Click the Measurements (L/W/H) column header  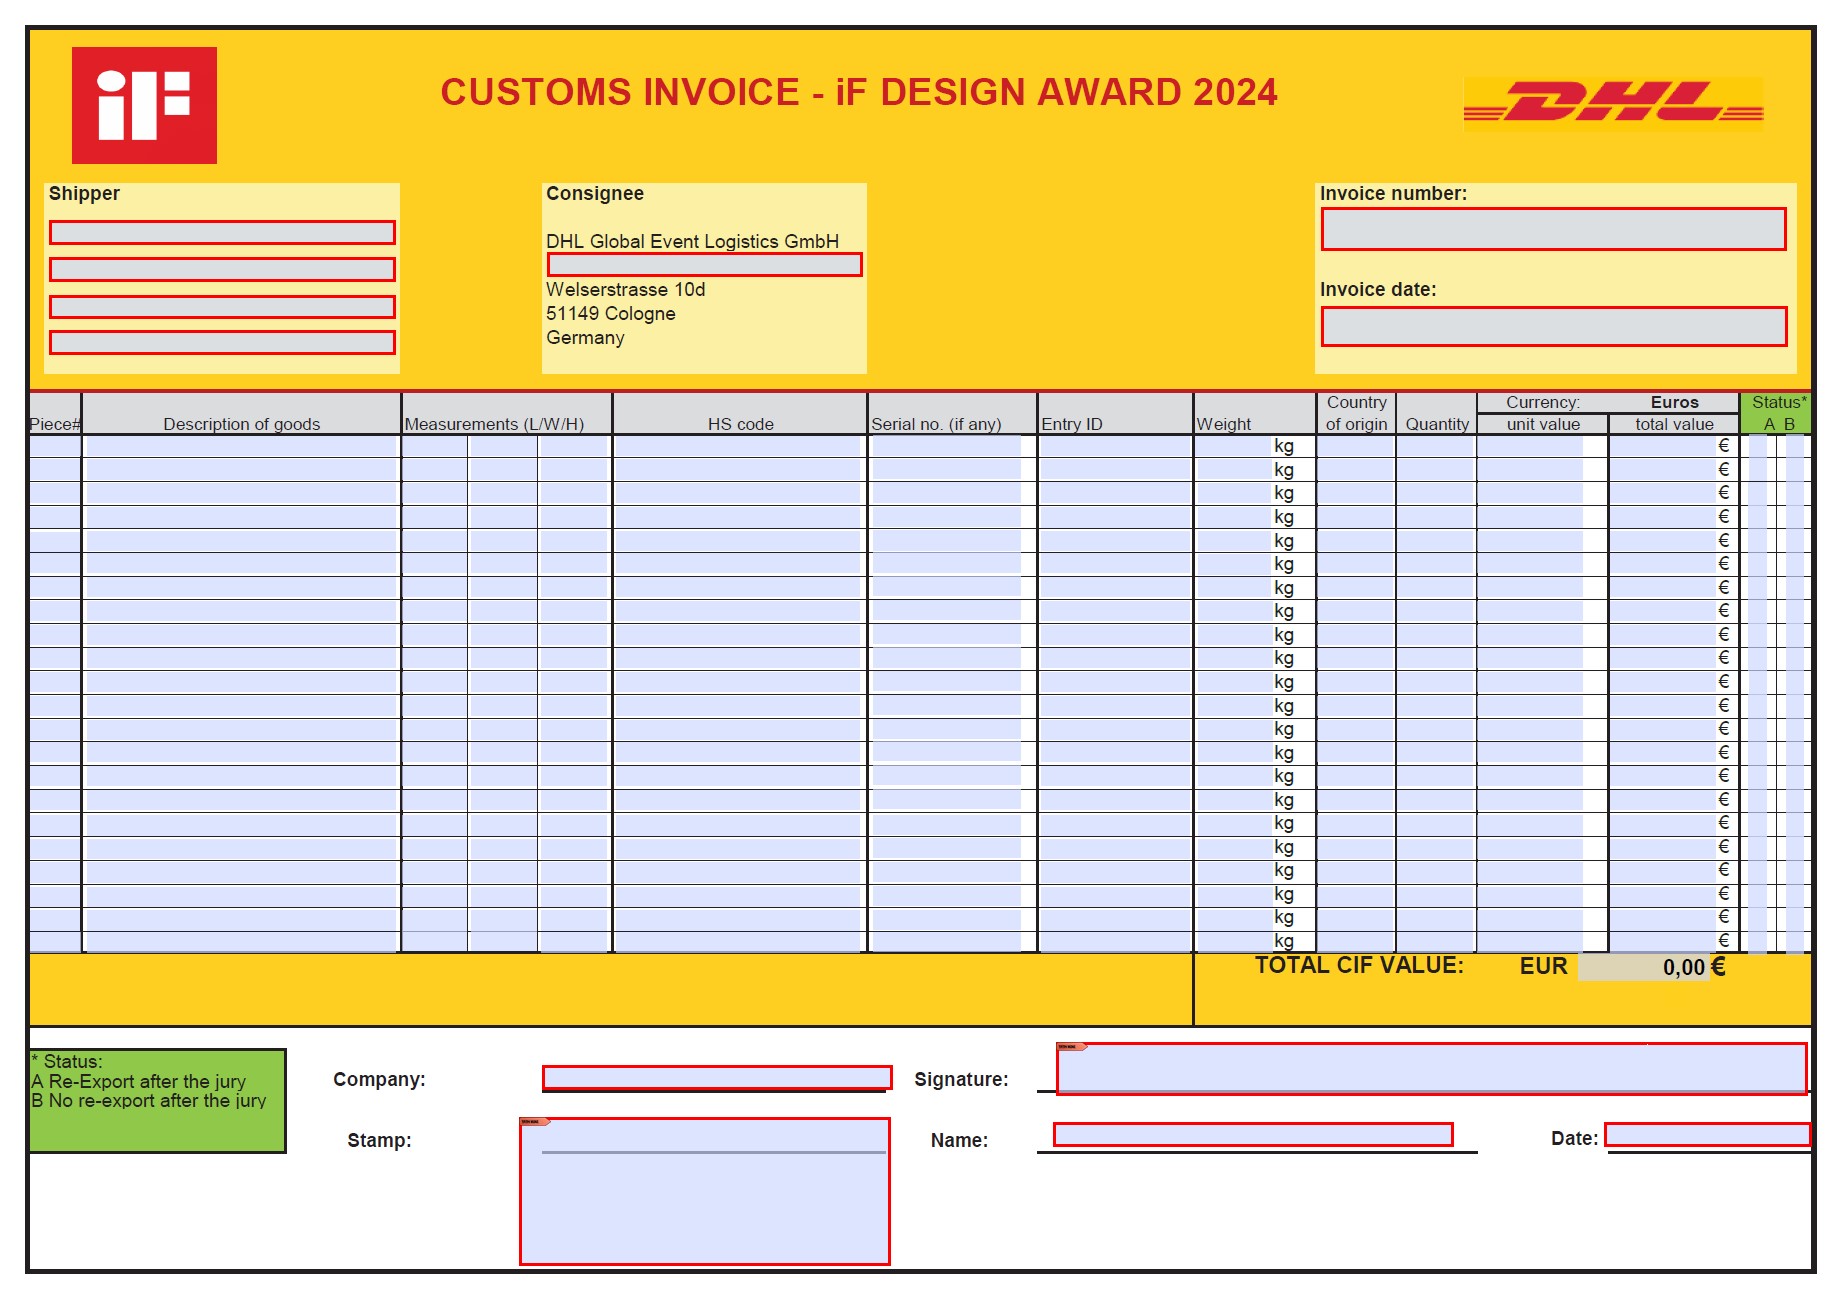(x=494, y=424)
